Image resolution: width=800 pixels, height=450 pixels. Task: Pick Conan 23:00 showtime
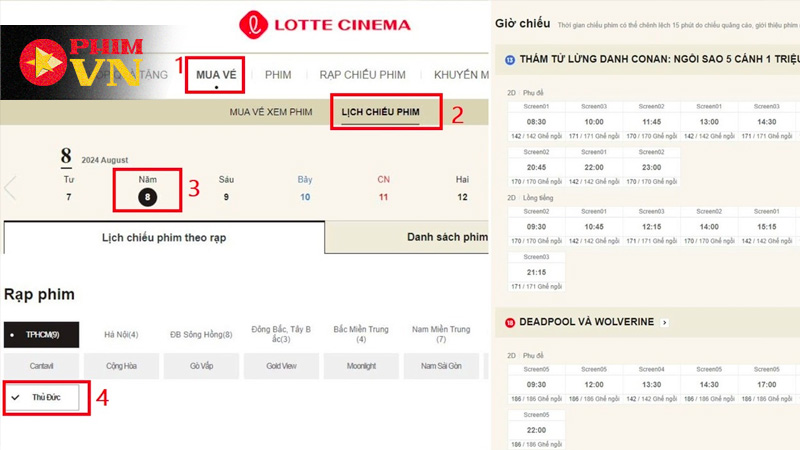652,167
